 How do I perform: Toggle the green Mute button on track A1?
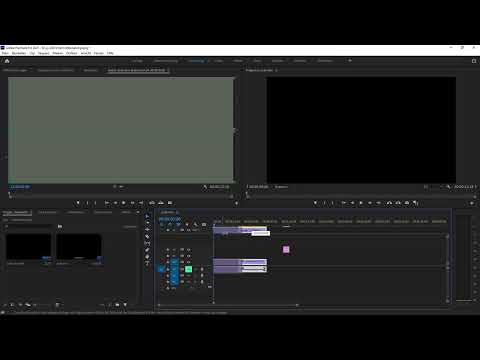(x=188, y=269)
